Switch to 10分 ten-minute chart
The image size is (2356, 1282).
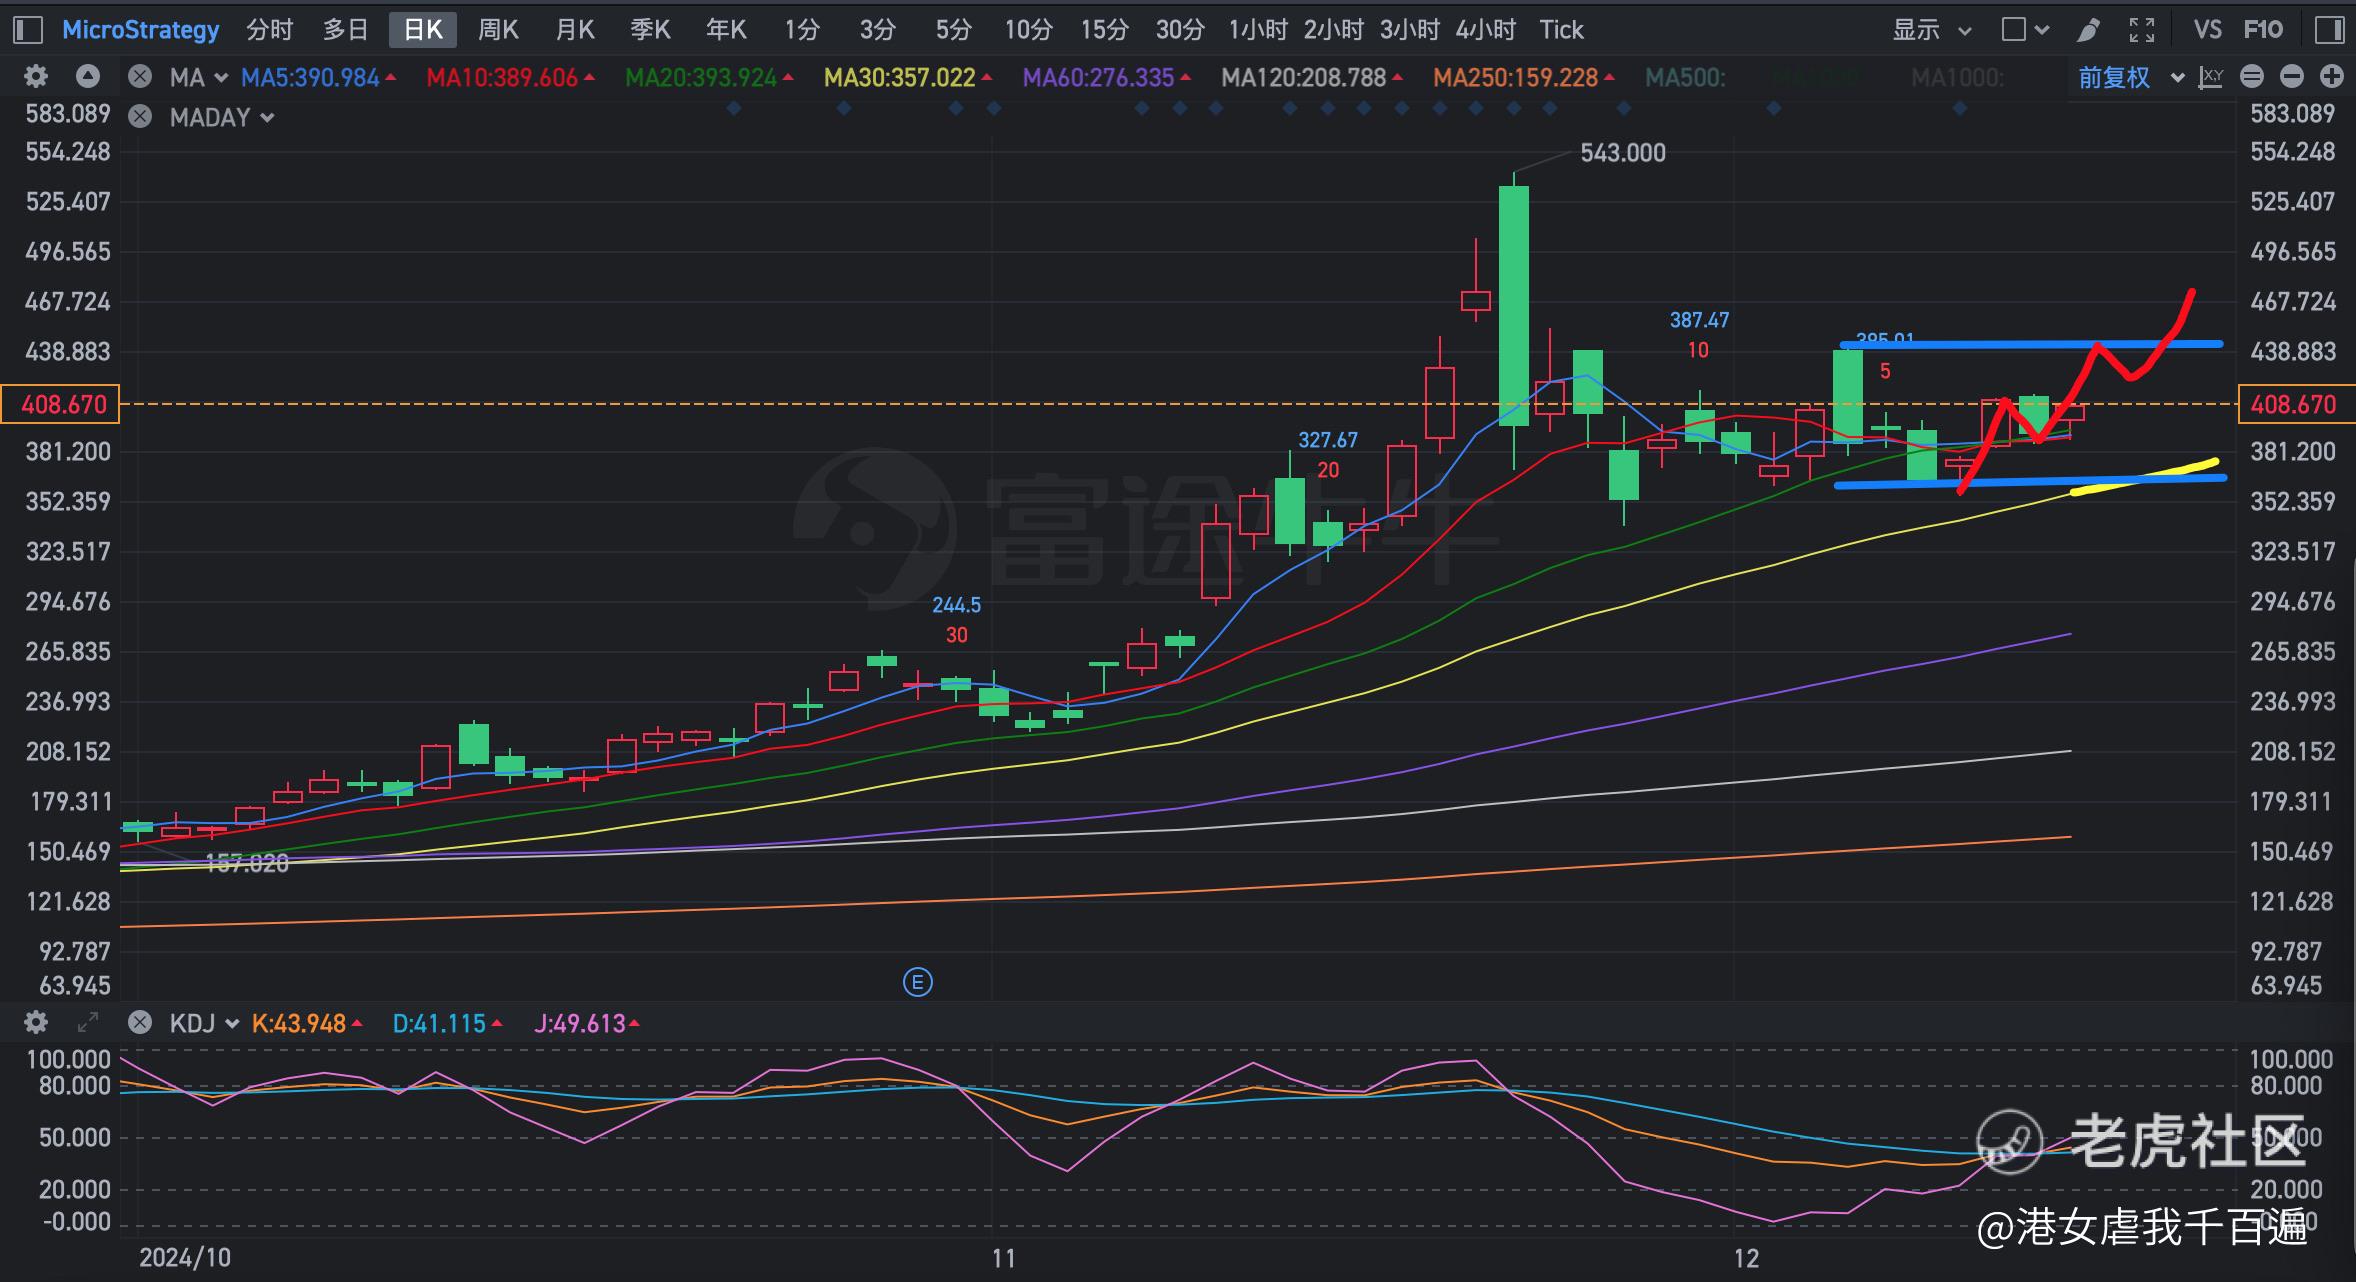(1029, 30)
